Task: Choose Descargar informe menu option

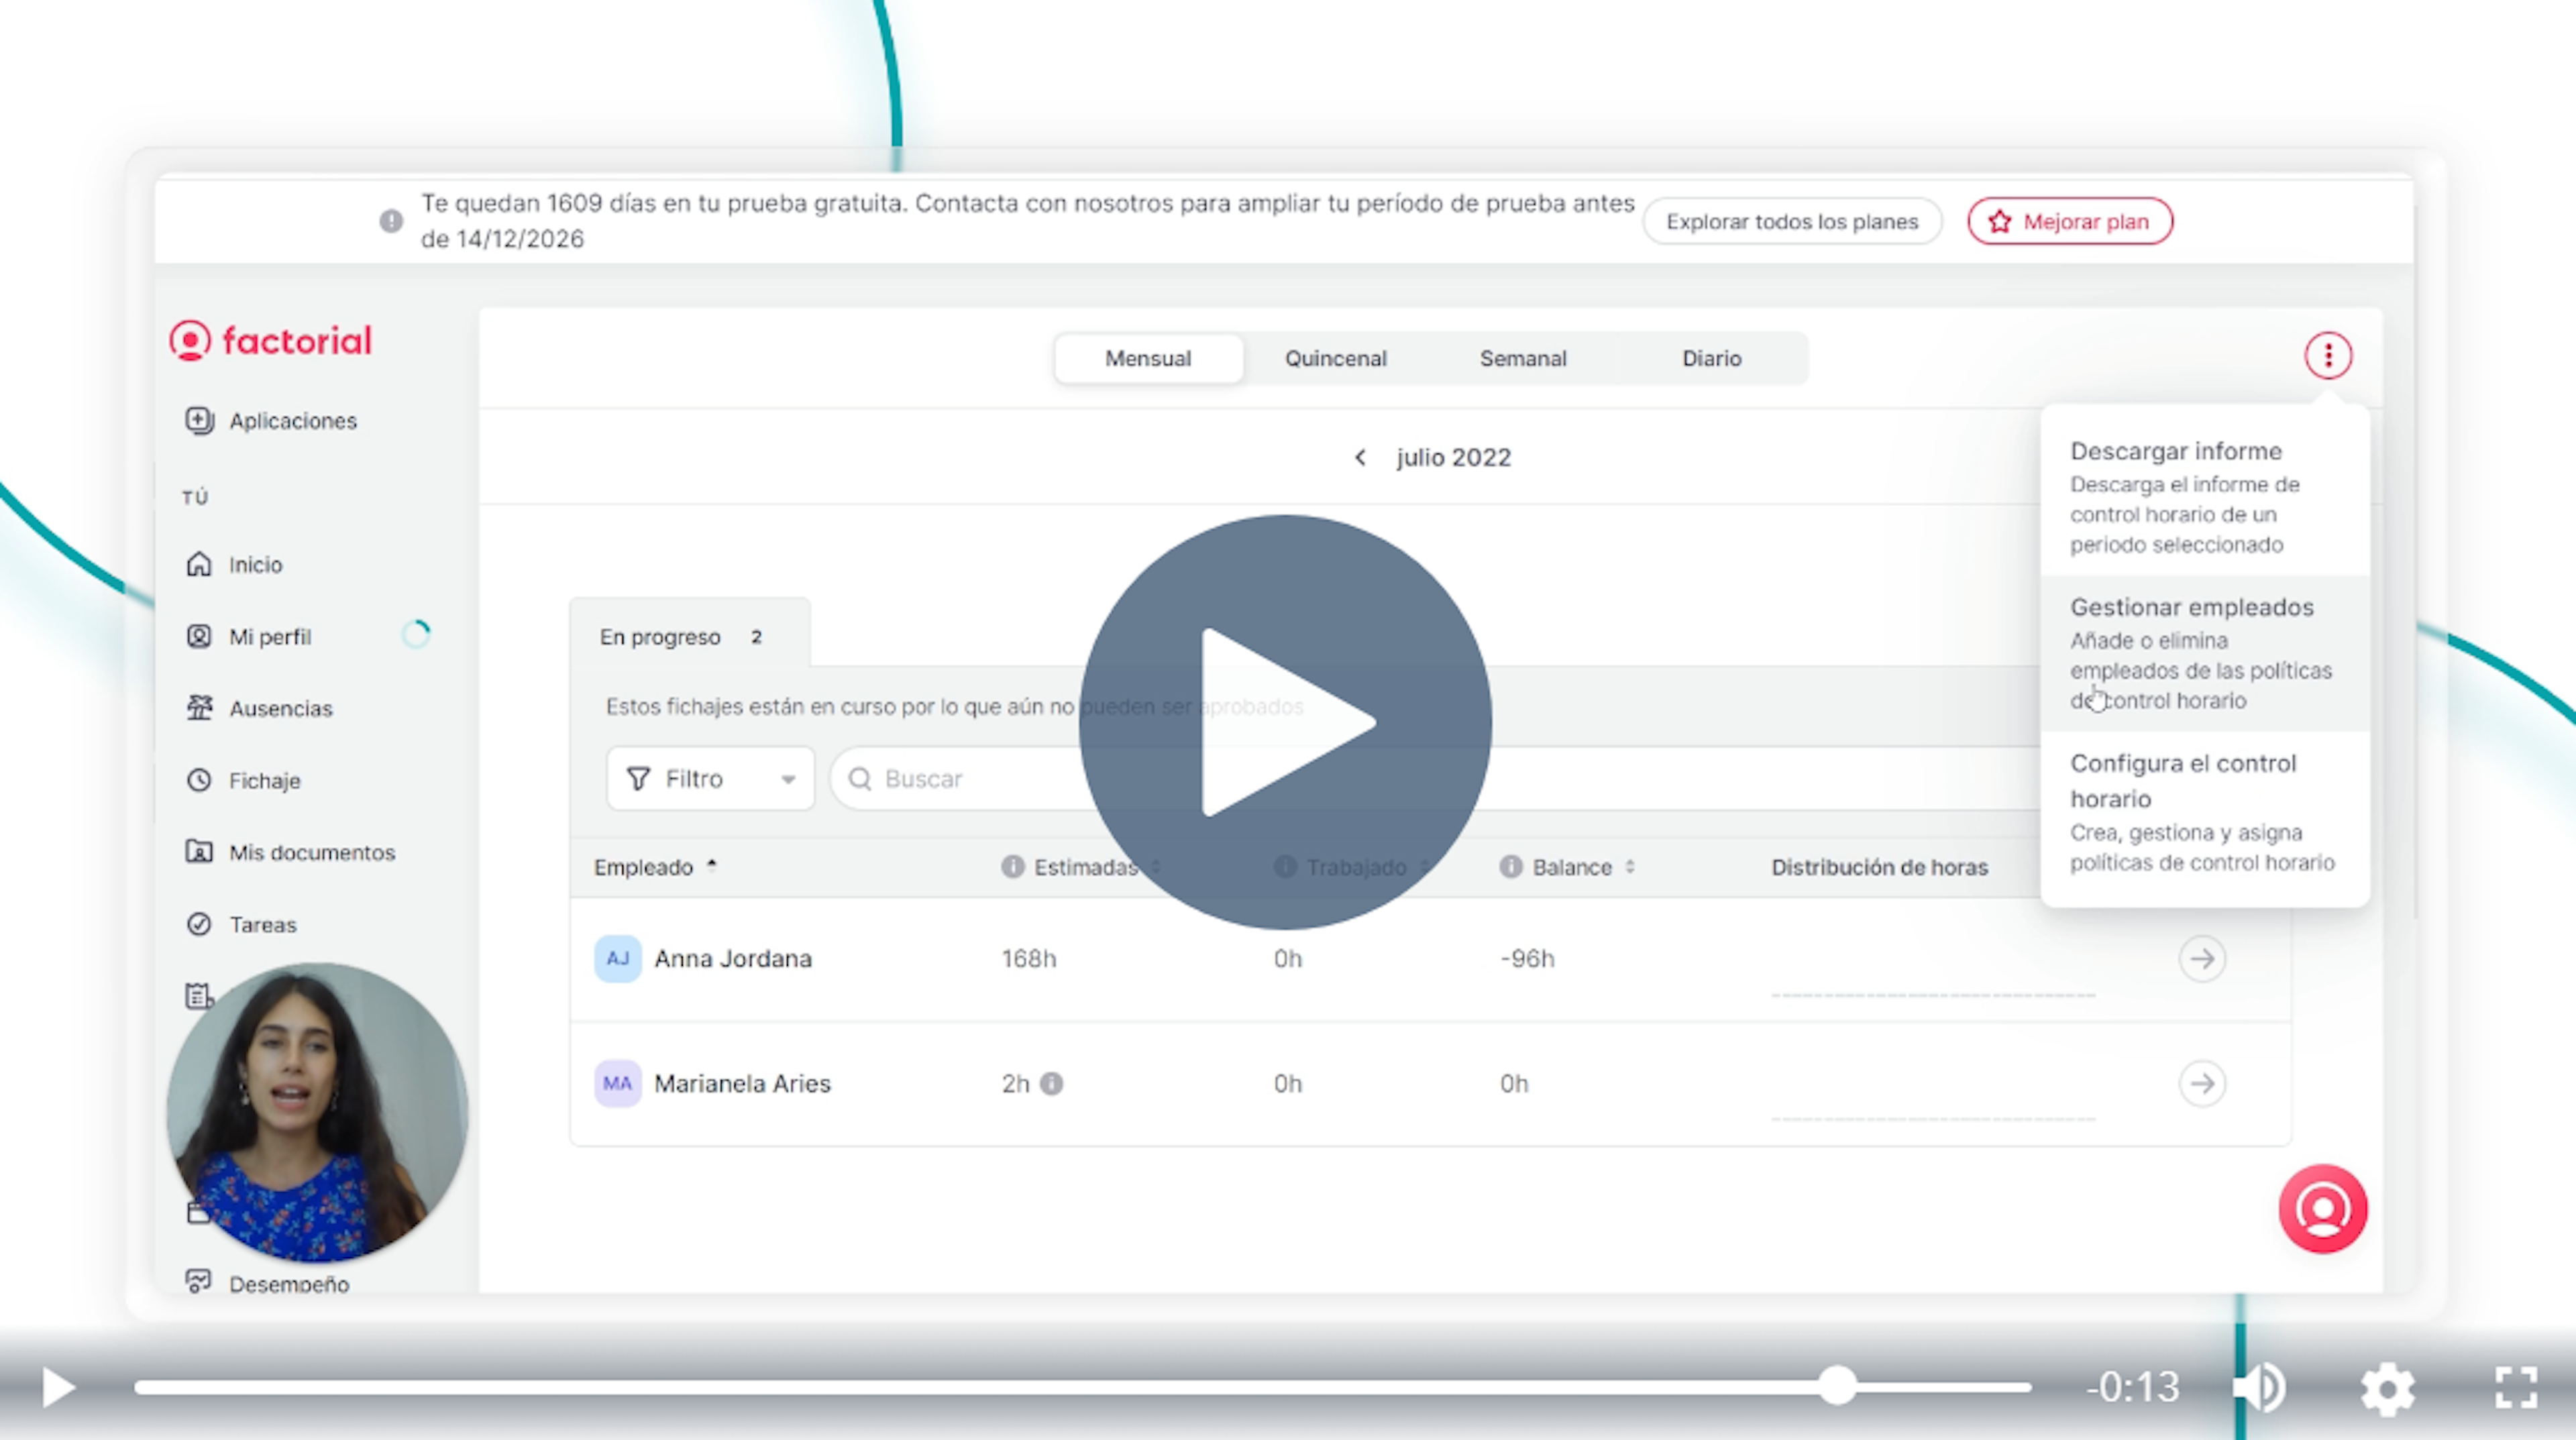Action: (x=2204, y=497)
